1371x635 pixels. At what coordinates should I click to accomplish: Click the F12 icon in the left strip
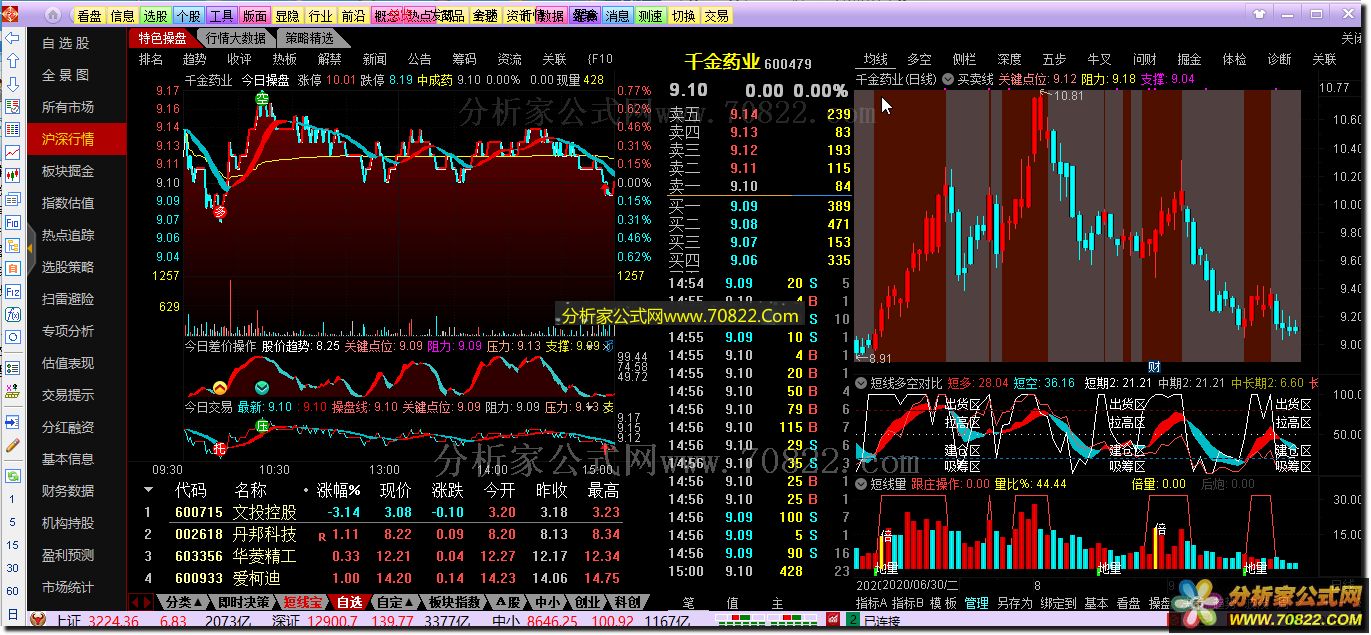coord(13,291)
